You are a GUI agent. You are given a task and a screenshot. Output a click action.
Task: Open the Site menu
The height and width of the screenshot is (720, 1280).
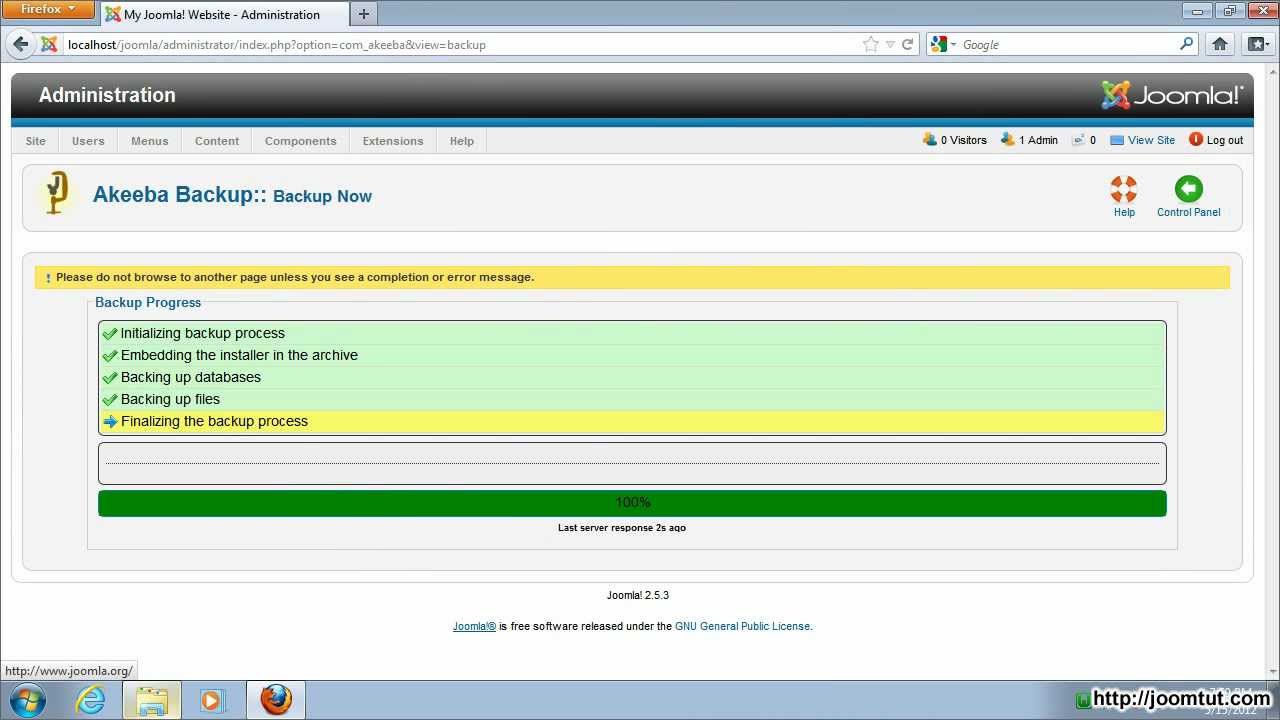tap(36, 141)
